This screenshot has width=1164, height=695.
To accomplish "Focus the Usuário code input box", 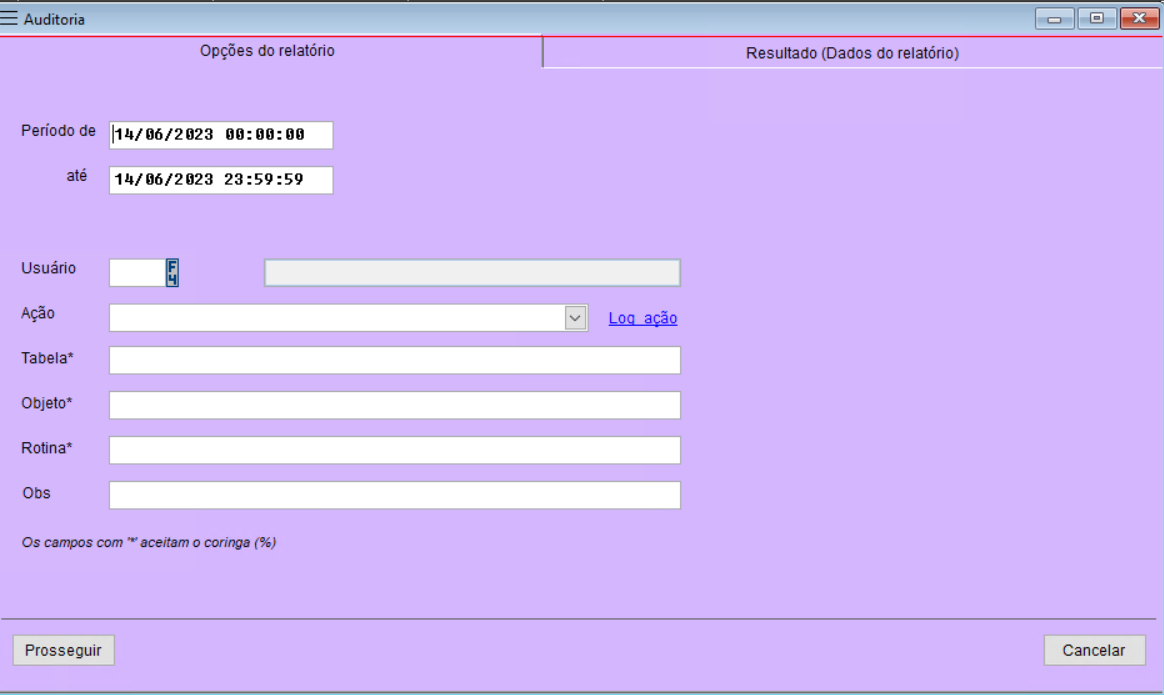I will [136, 273].
